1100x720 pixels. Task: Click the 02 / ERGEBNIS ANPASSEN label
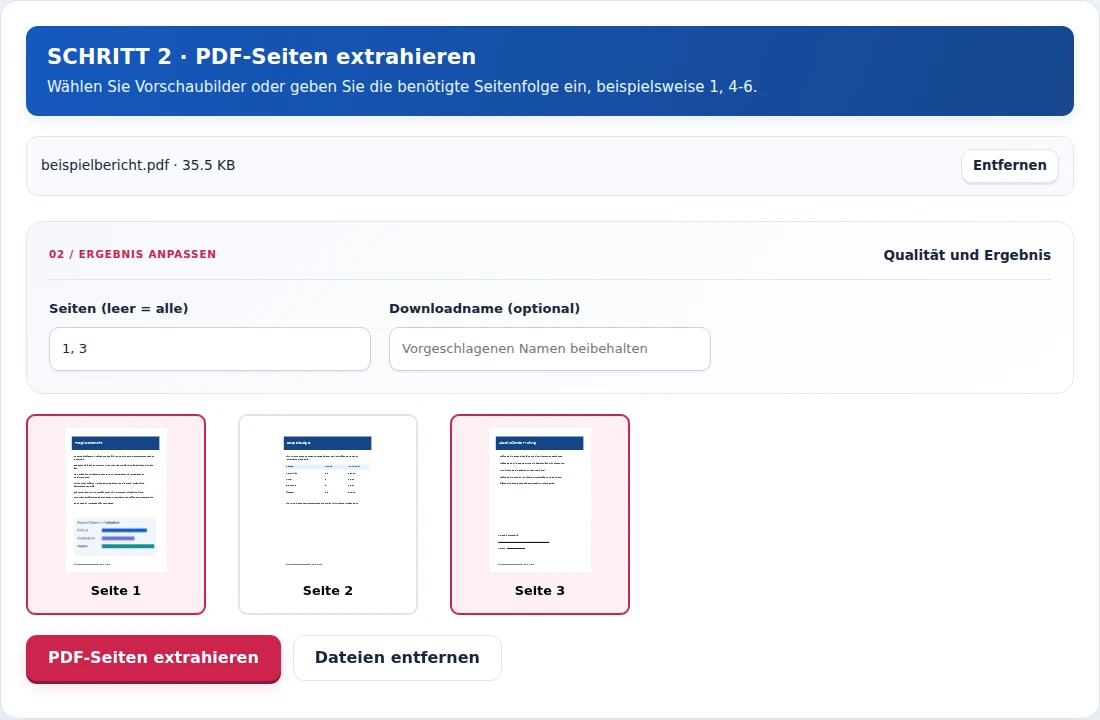[x=133, y=254]
